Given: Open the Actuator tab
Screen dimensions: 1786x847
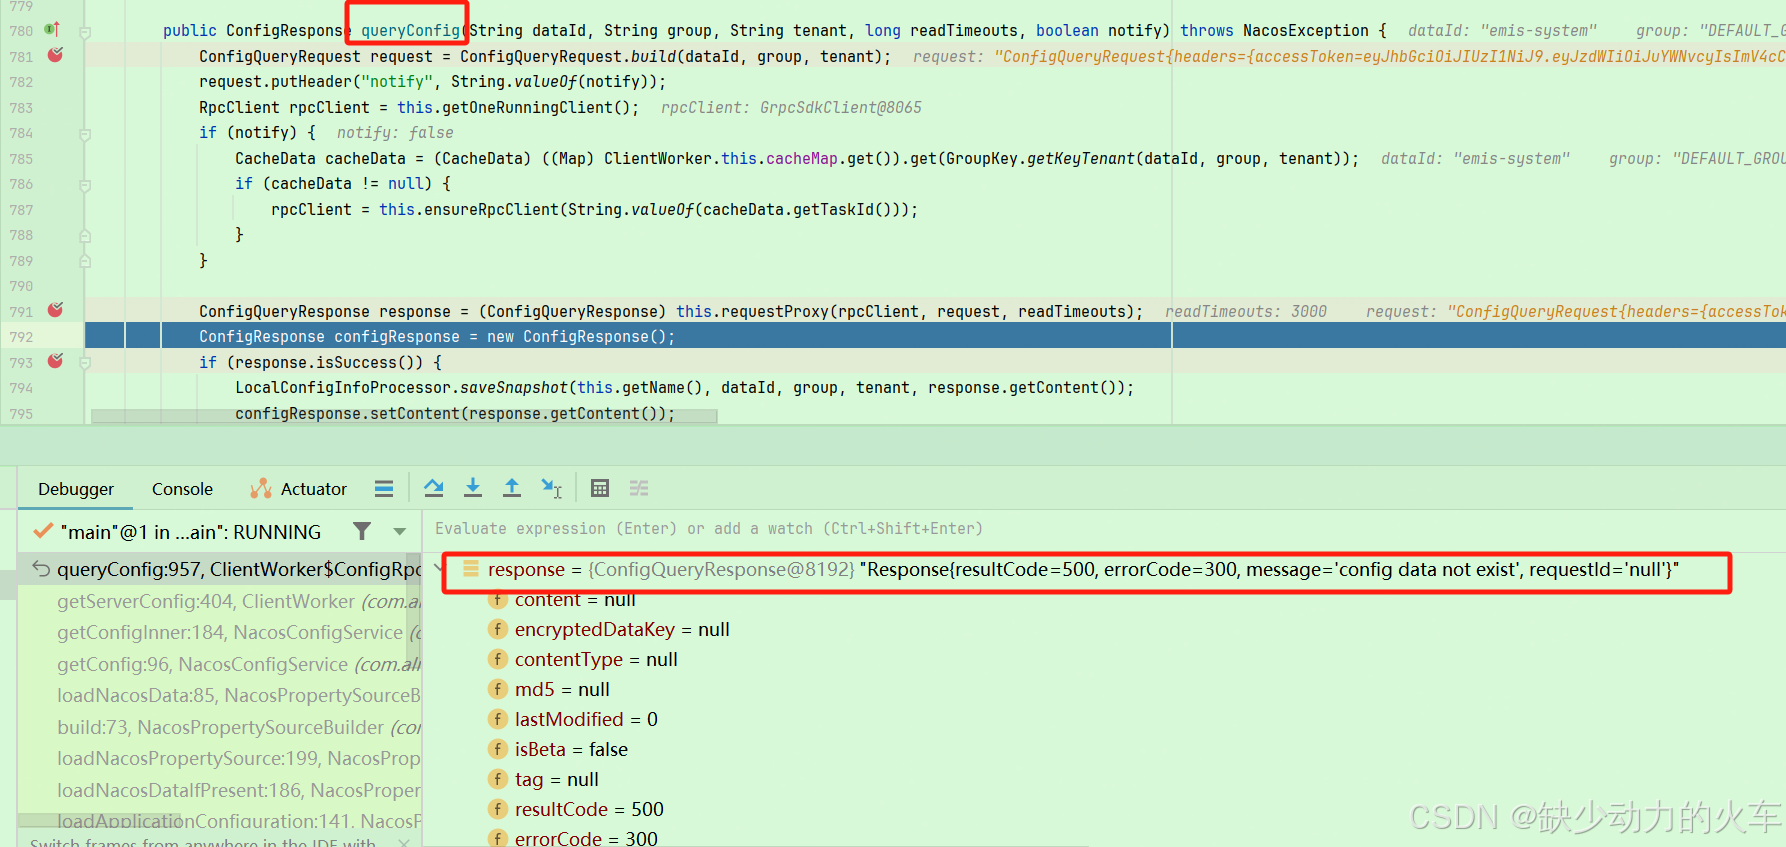Looking at the screenshot, I should click(x=299, y=489).
